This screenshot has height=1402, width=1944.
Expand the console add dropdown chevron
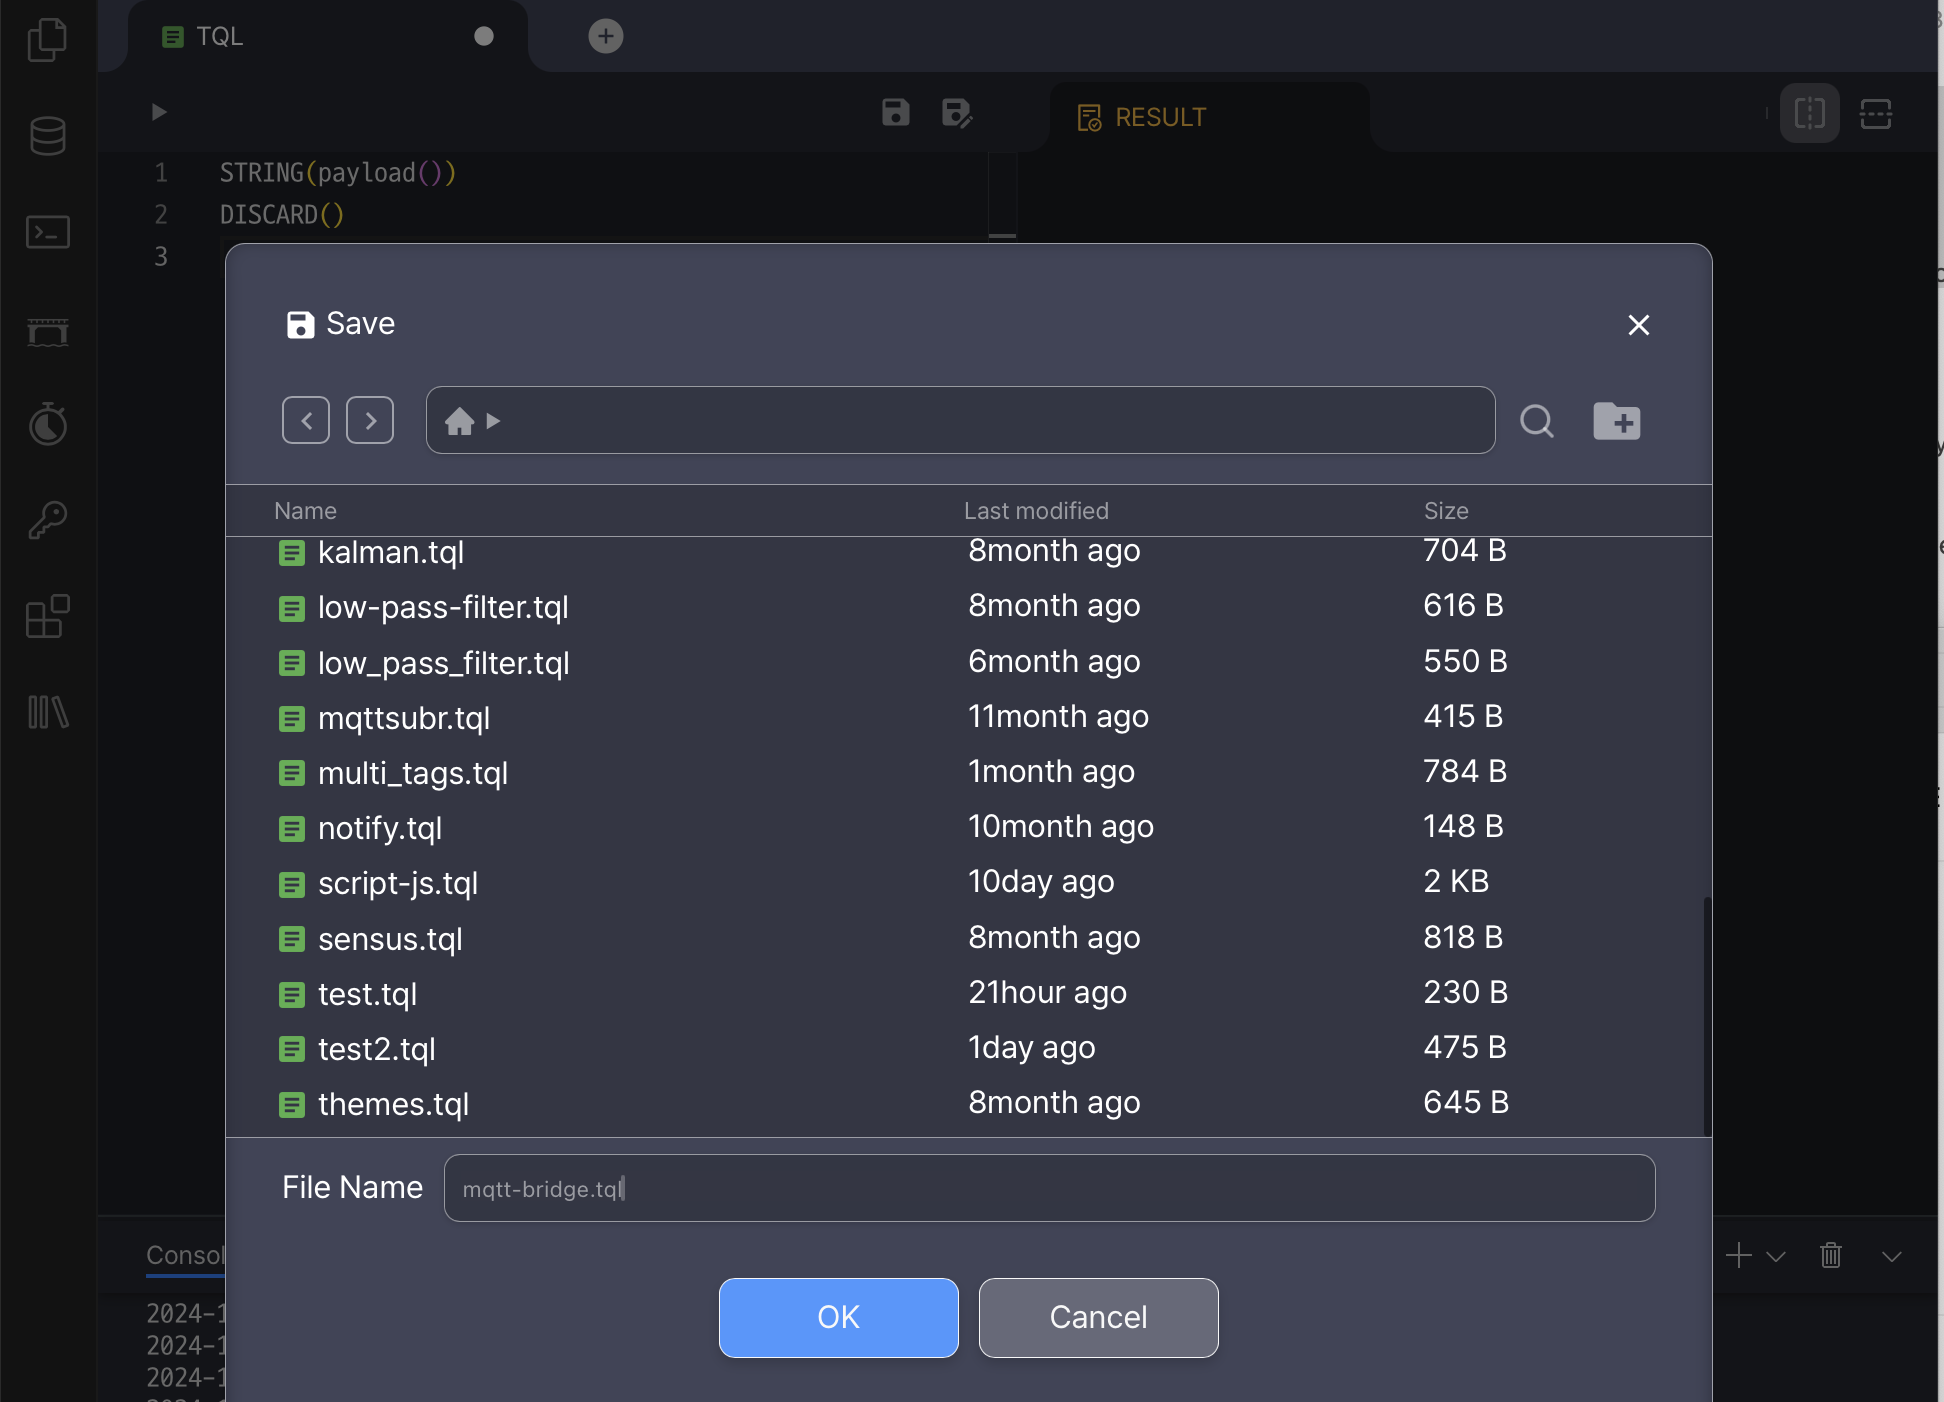pyautogui.click(x=1776, y=1256)
